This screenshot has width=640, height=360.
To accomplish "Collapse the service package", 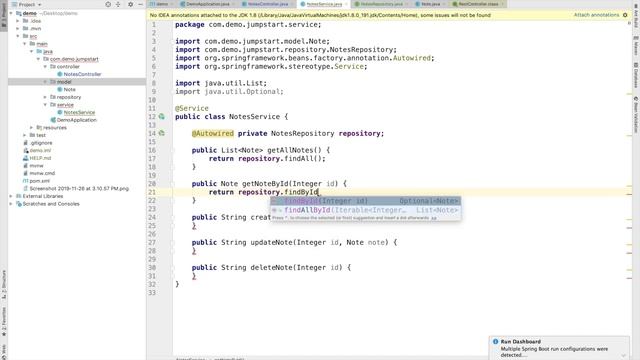I will 45,104.
